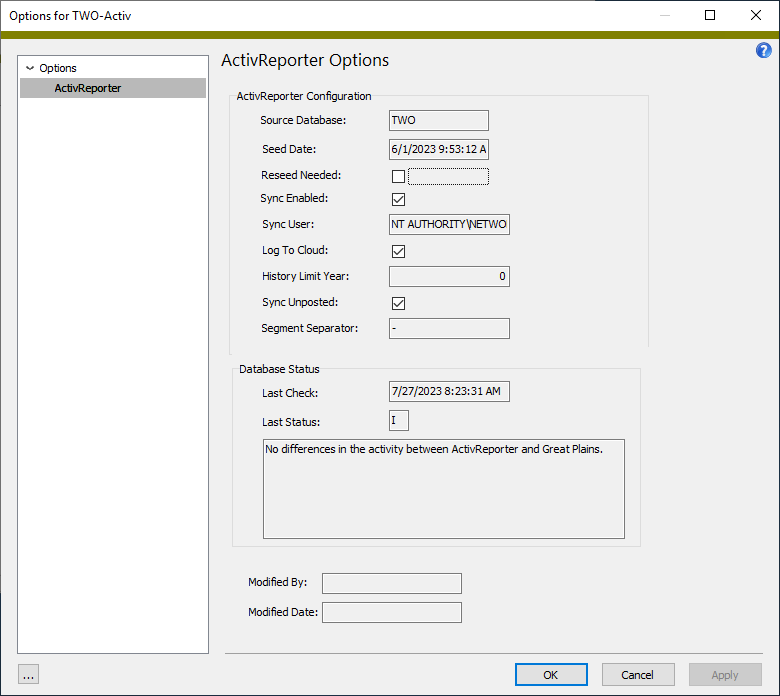This screenshot has width=780, height=696.
Task: Click the Database Status group label
Action: (x=279, y=369)
